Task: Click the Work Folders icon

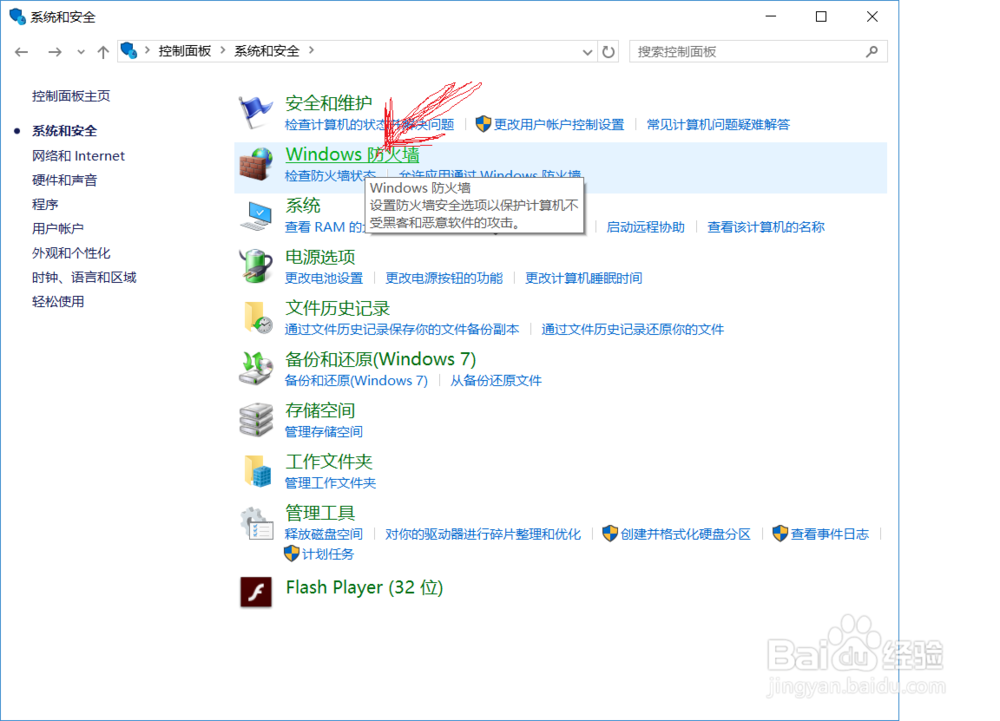Action: pos(258,470)
